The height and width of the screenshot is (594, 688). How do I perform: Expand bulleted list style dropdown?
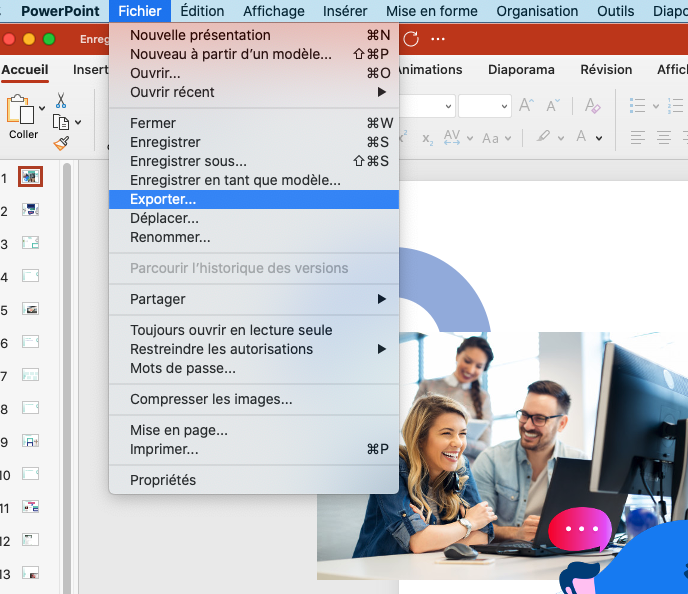click(656, 106)
